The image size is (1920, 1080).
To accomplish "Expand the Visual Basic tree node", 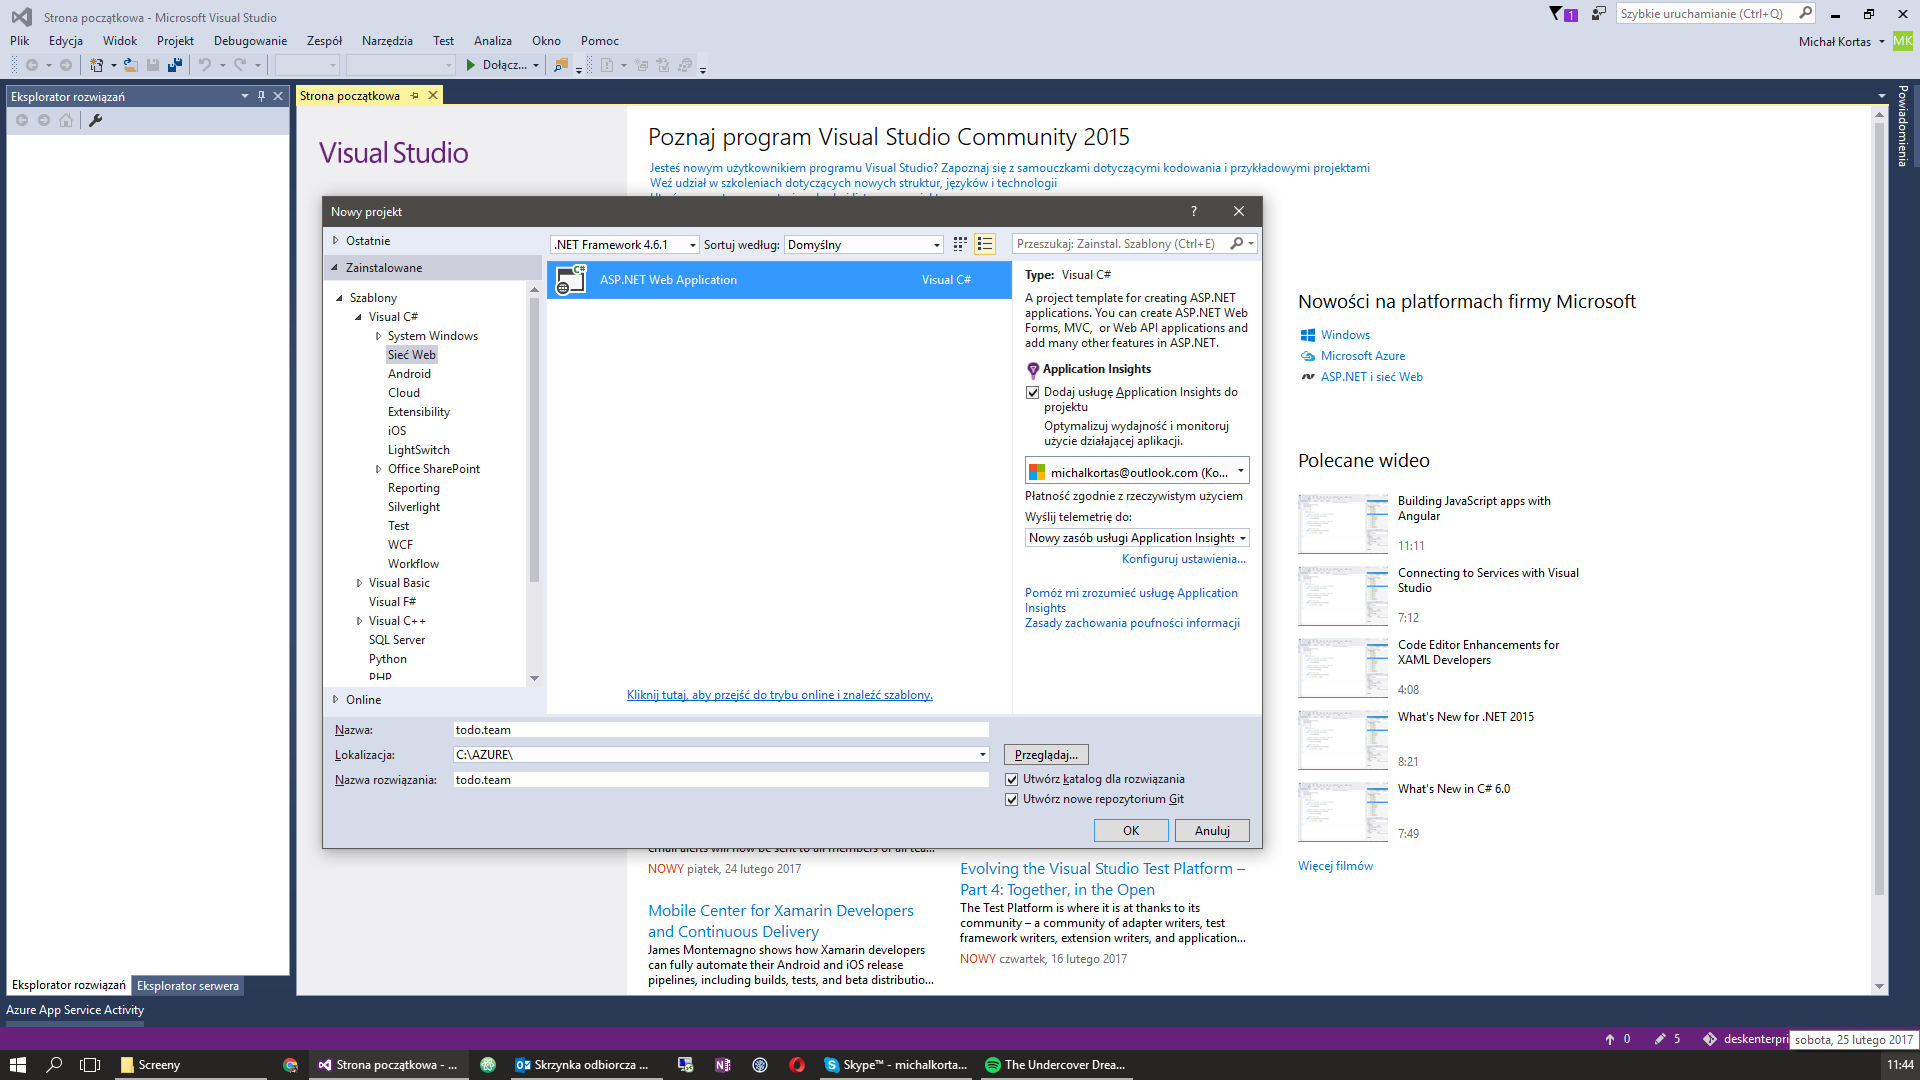I will tap(360, 583).
